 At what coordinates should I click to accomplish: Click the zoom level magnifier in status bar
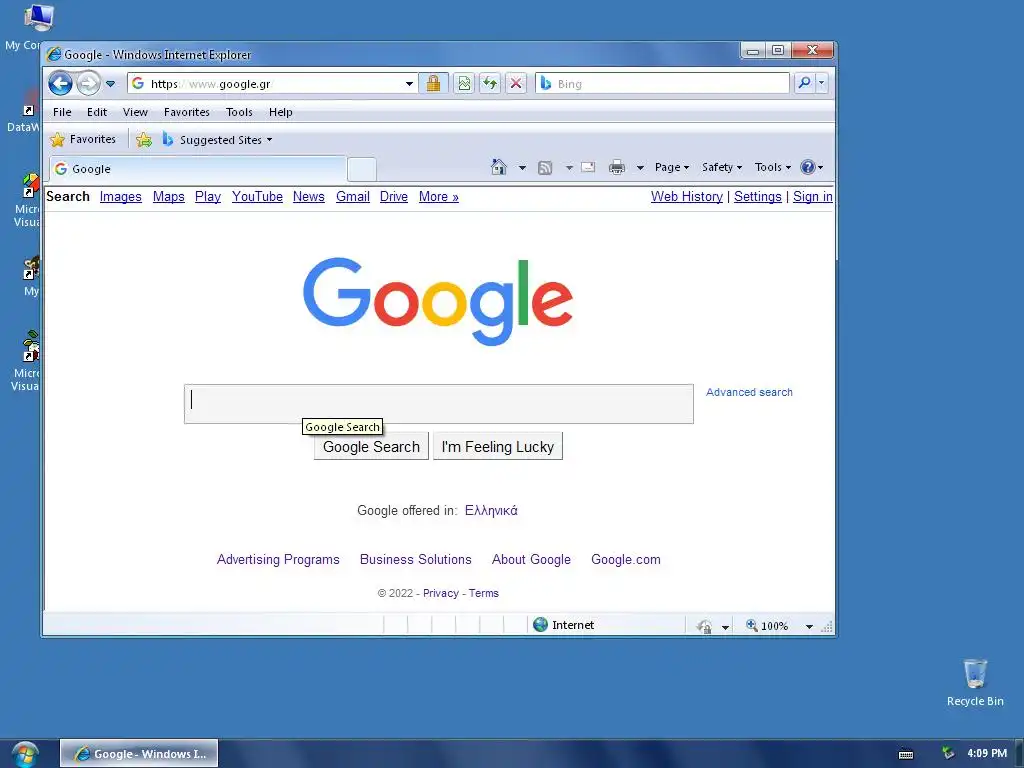tap(752, 626)
